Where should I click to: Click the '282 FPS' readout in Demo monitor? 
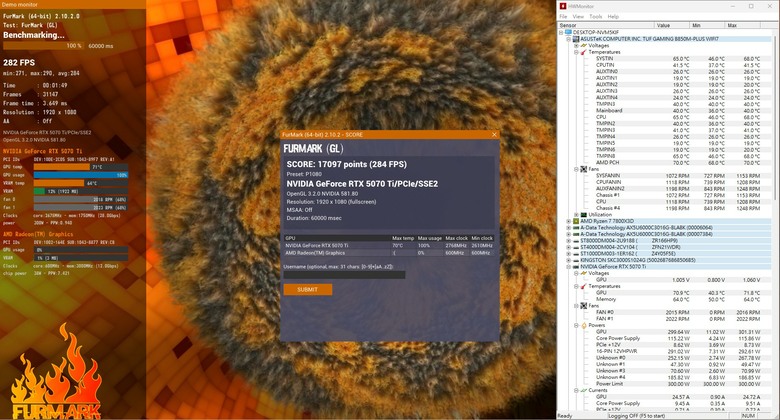click(x=19, y=63)
